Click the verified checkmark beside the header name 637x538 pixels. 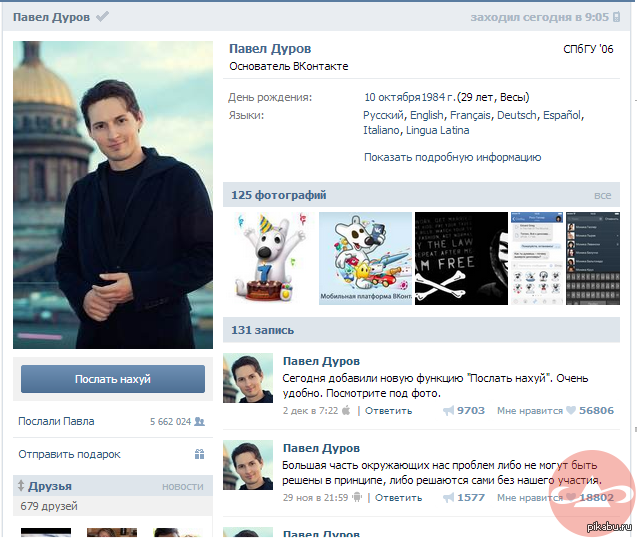point(102,16)
